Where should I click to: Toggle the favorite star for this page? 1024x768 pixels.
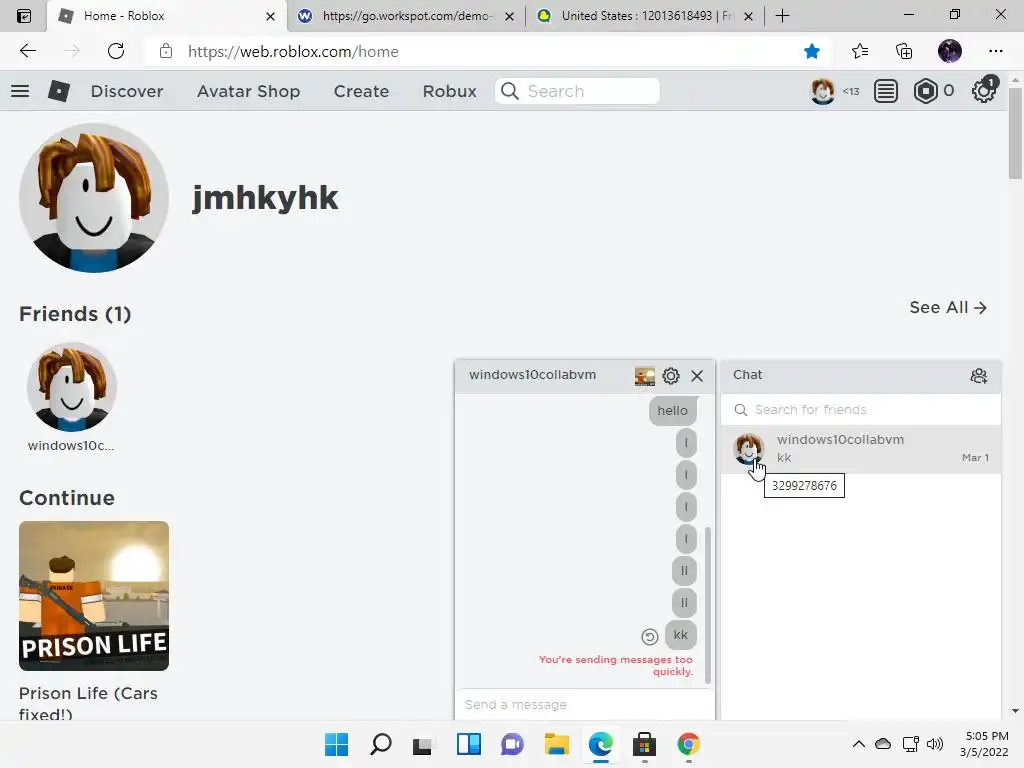pyautogui.click(x=812, y=52)
